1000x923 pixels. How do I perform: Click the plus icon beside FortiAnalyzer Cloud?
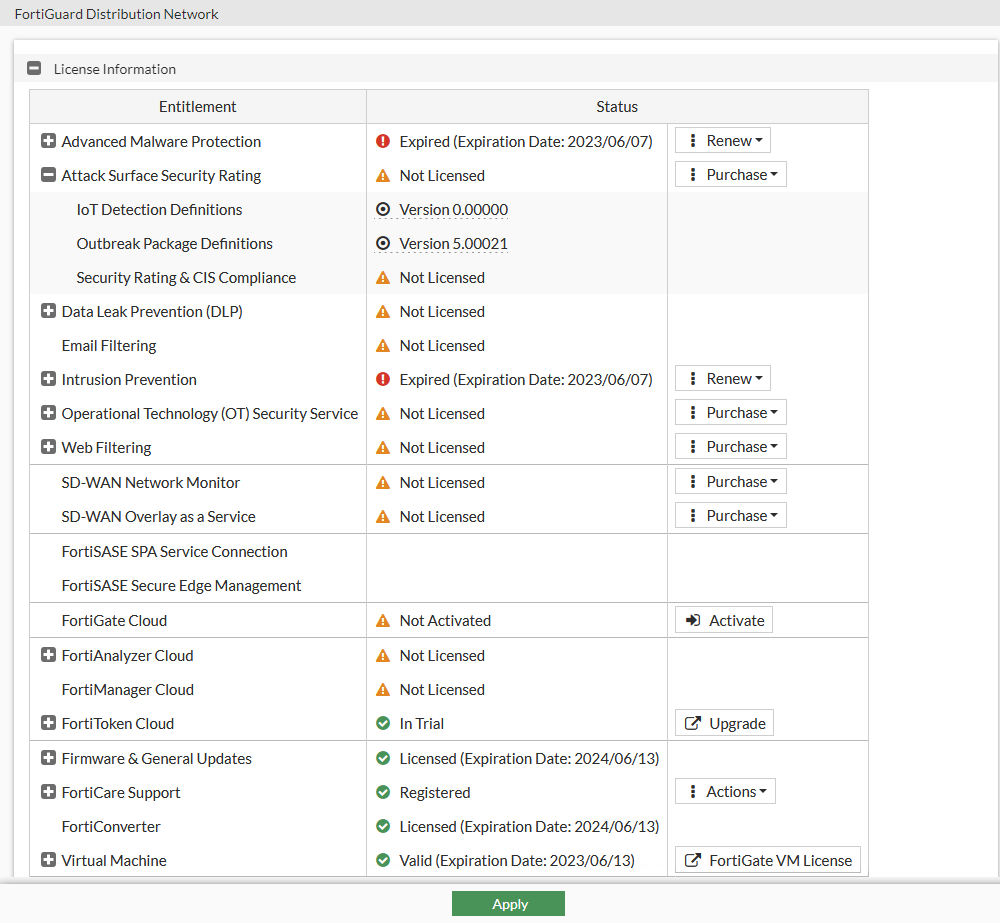click(x=48, y=655)
